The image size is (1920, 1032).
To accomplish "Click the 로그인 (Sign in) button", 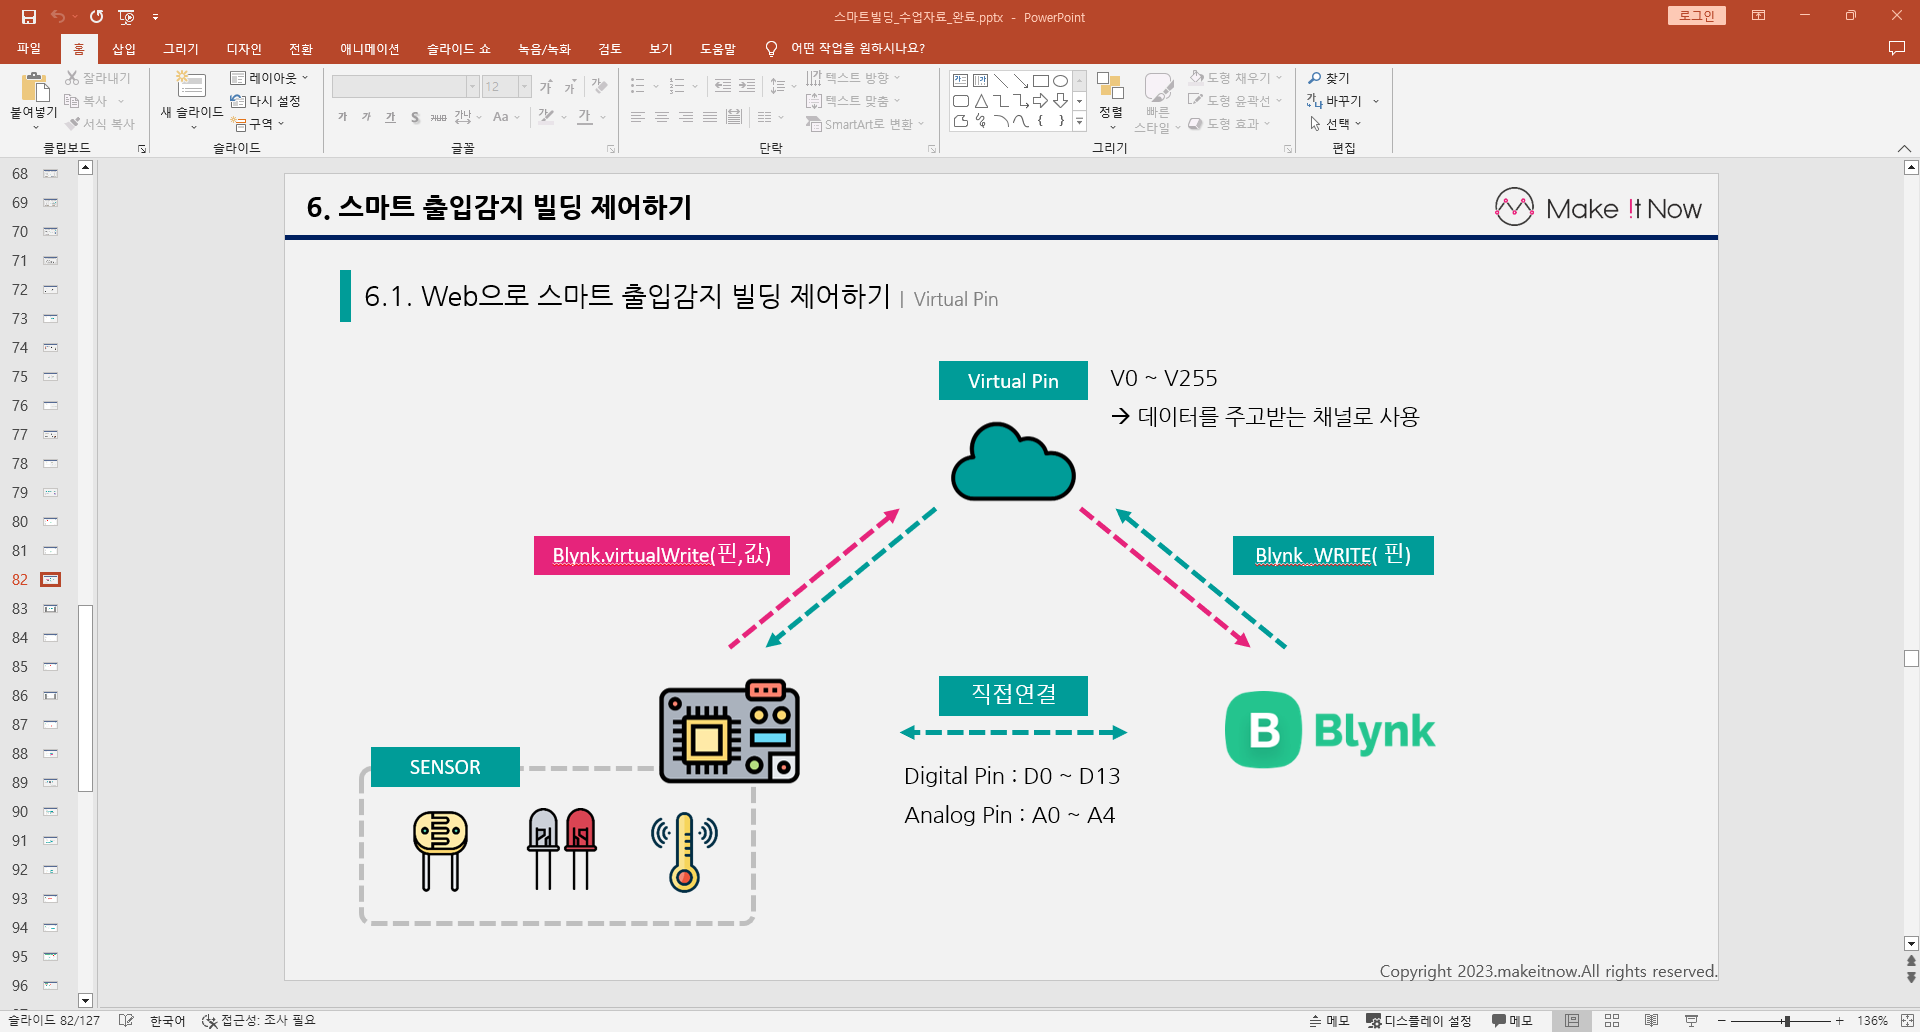I will (x=1696, y=16).
